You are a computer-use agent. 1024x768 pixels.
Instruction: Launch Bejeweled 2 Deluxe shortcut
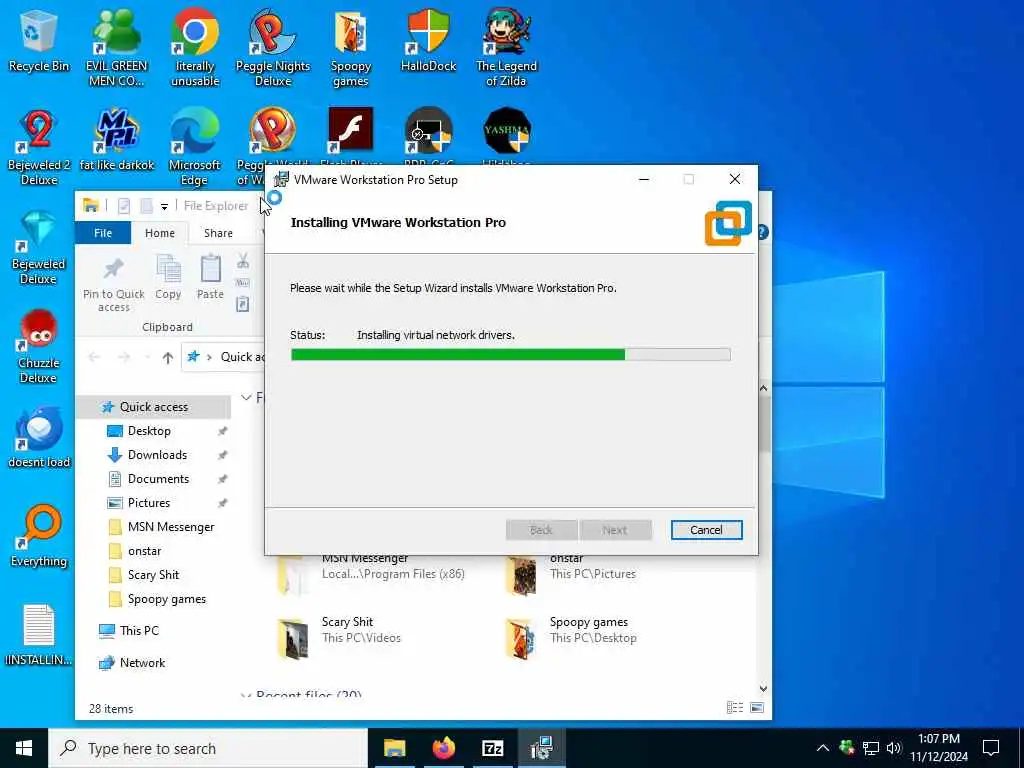tap(39, 147)
